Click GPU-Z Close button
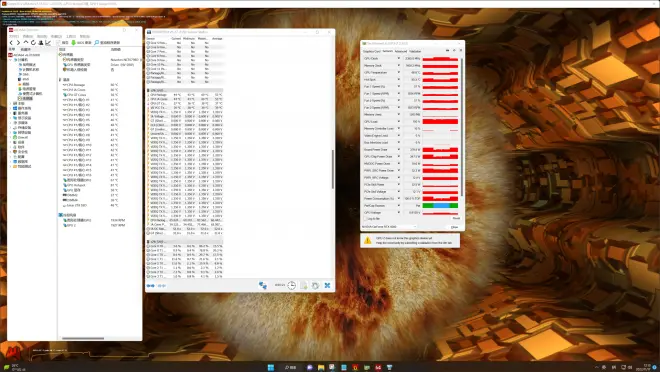 click(x=454, y=227)
